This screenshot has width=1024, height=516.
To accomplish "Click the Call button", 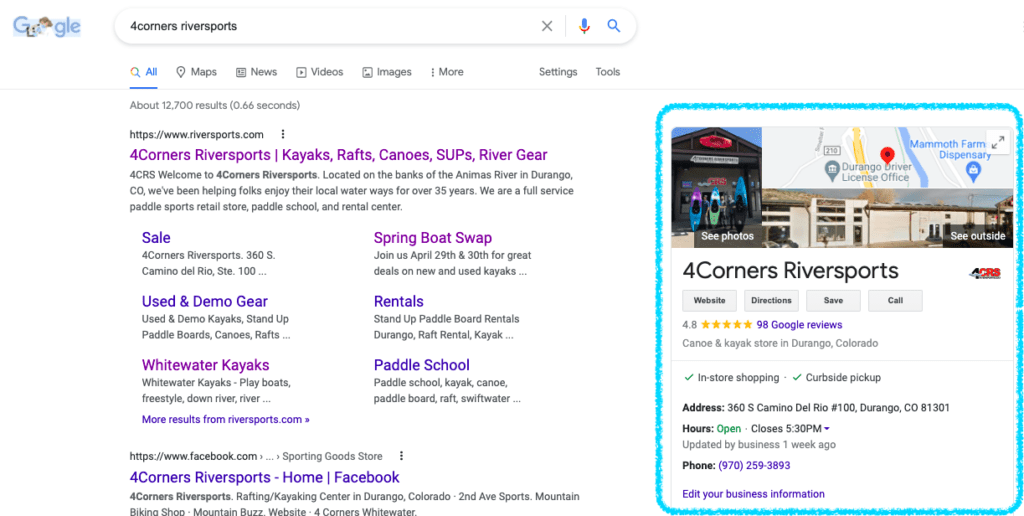I will click(x=895, y=300).
